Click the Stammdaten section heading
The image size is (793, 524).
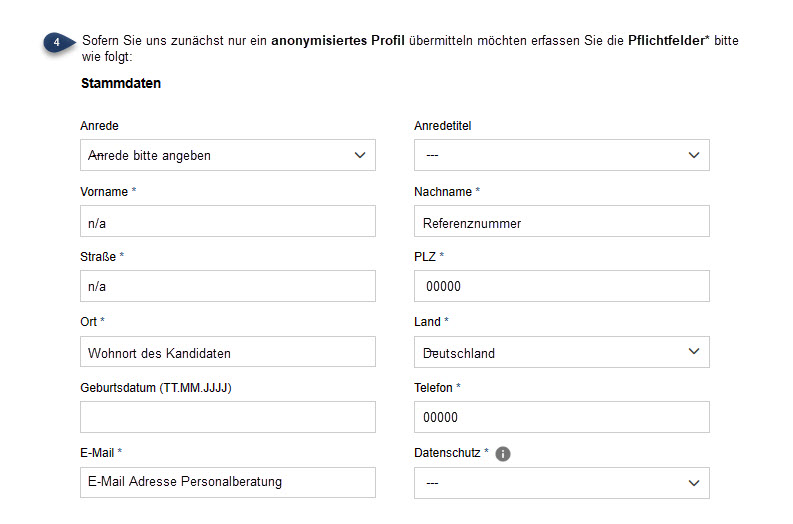tap(121, 83)
